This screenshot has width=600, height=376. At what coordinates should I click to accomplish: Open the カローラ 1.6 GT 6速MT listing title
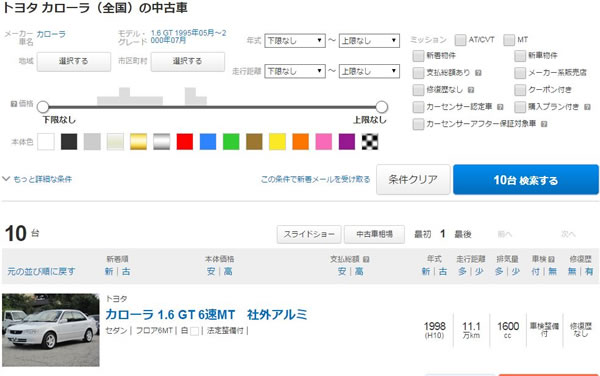click(x=206, y=315)
